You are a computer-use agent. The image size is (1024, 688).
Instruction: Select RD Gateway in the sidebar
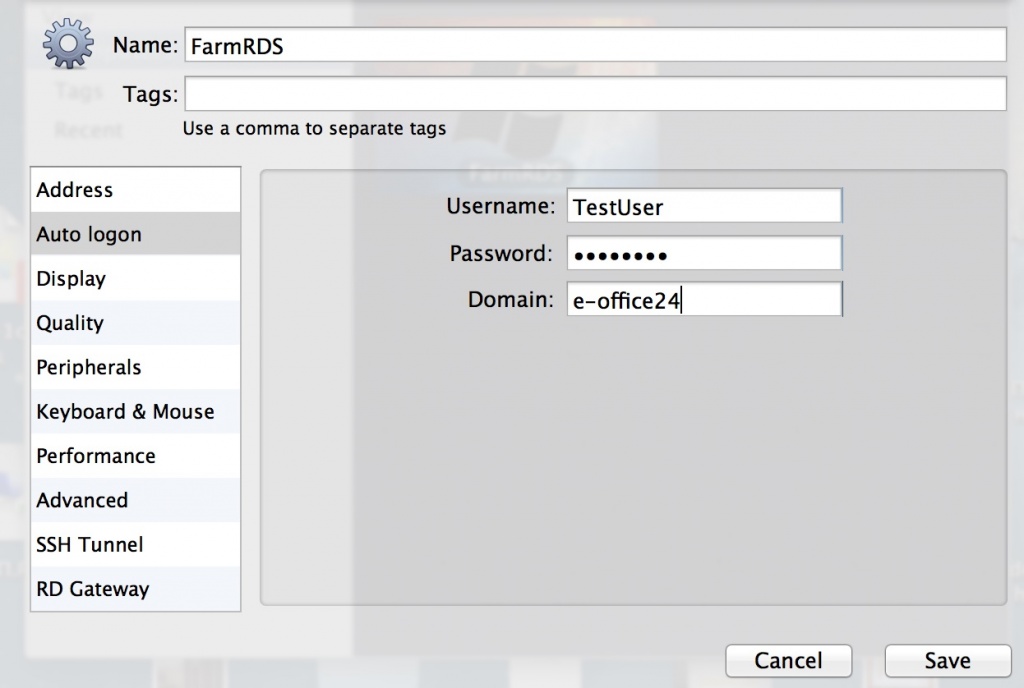pyautogui.click(x=135, y=589)
